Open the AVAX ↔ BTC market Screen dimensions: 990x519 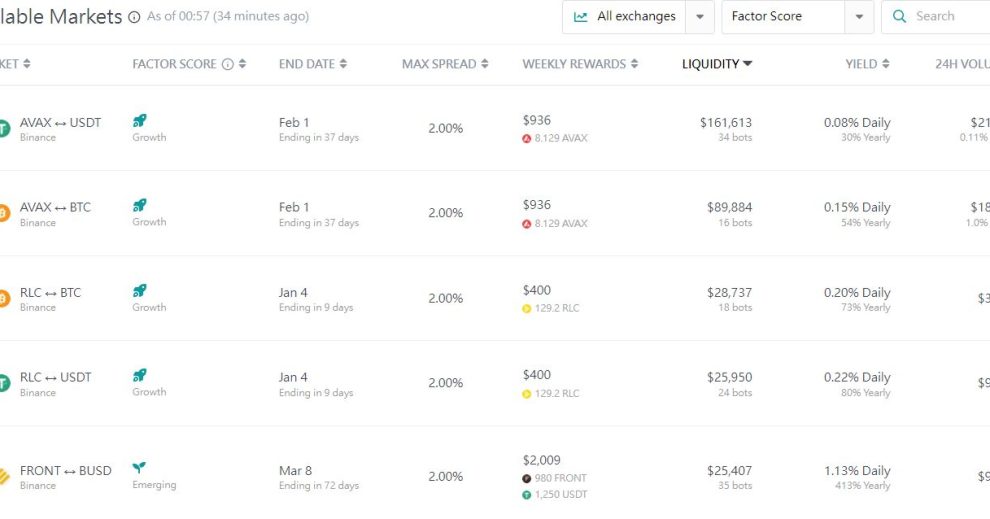point(55,207)
